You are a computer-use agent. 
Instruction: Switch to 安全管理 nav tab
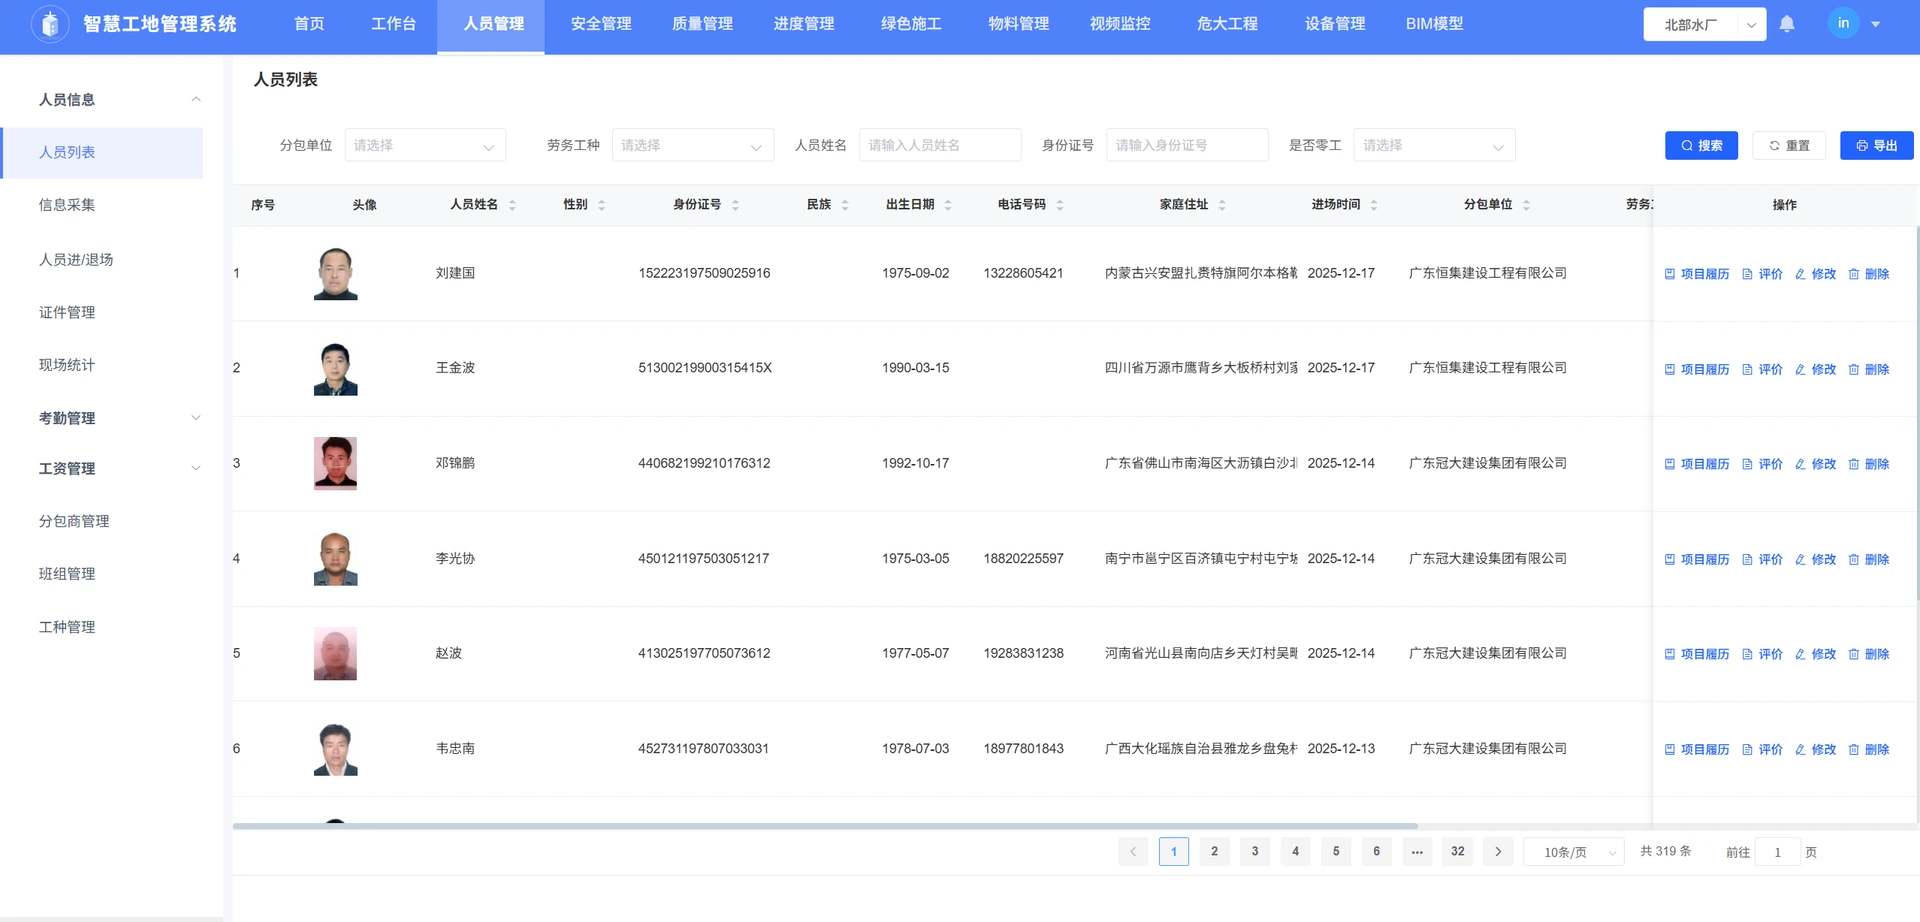pyautogui.click(x=601, y=24)
